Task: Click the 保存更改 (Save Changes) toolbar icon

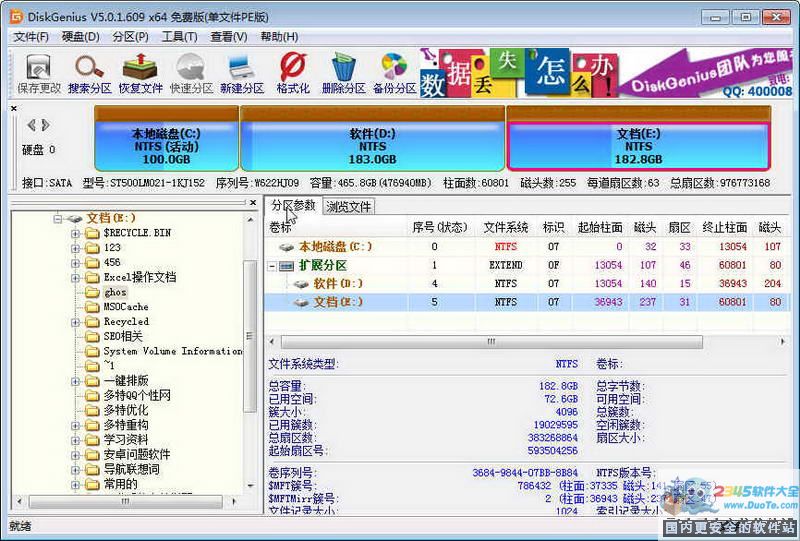Action: (x=39, y=73)
